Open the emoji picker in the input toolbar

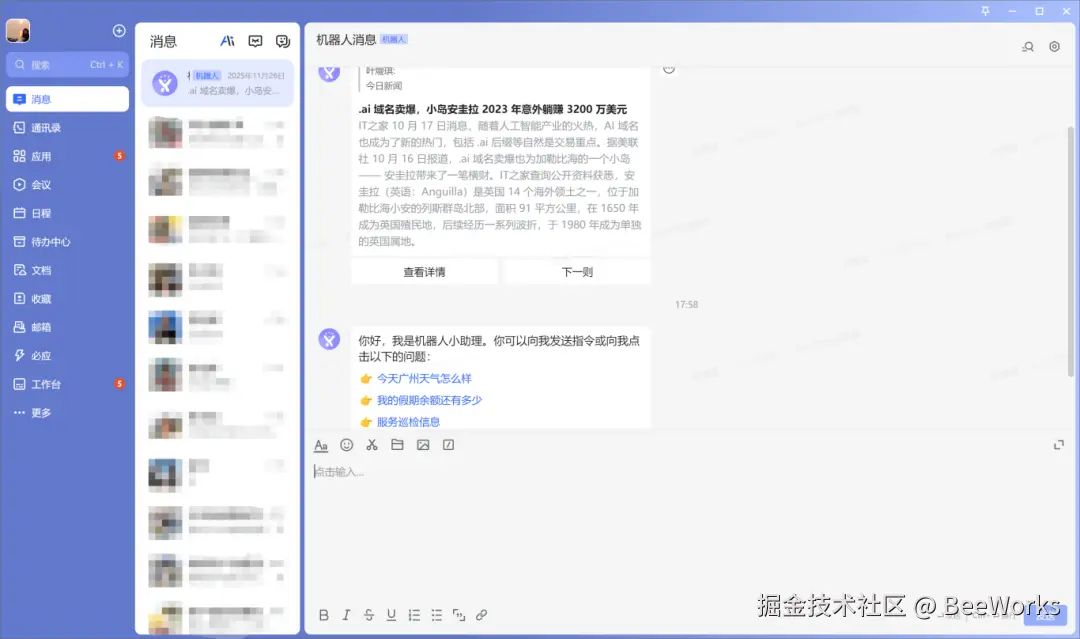click(x=347, y=445)
